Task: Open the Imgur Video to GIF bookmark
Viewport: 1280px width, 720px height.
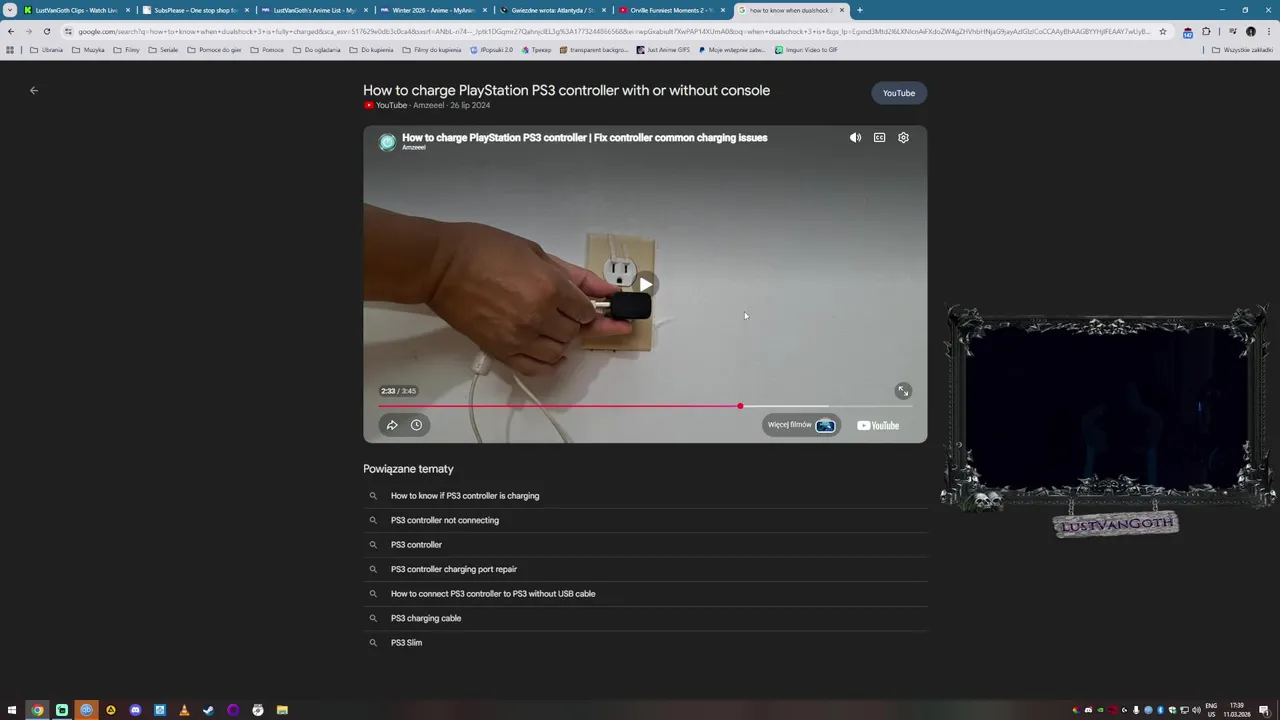Action: point(806,50)
